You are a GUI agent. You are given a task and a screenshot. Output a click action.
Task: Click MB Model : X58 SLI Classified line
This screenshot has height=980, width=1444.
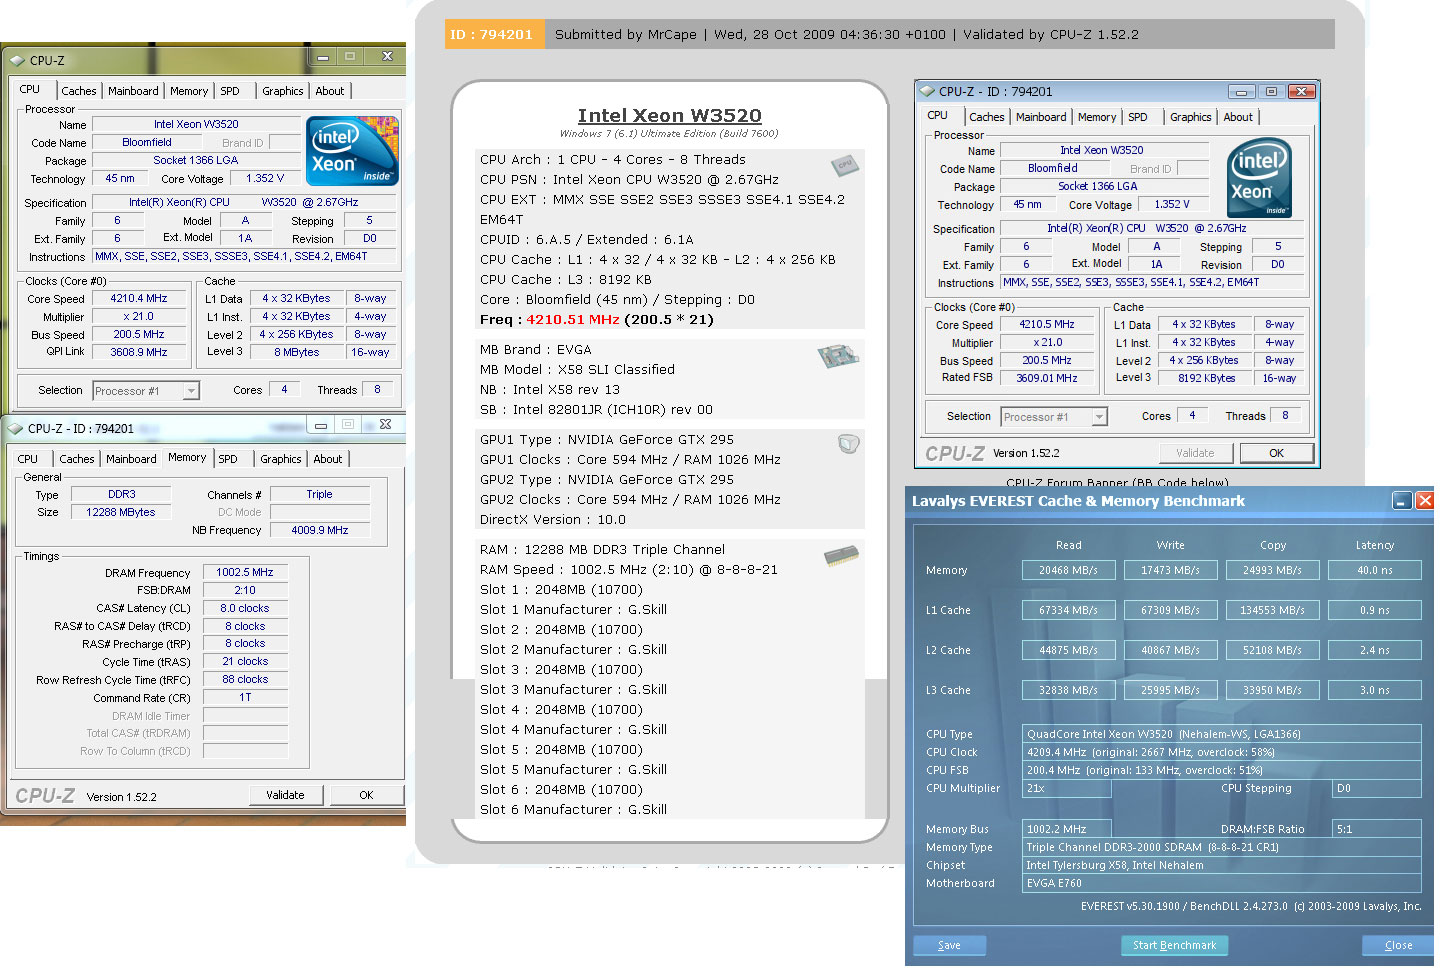point(578,370)
